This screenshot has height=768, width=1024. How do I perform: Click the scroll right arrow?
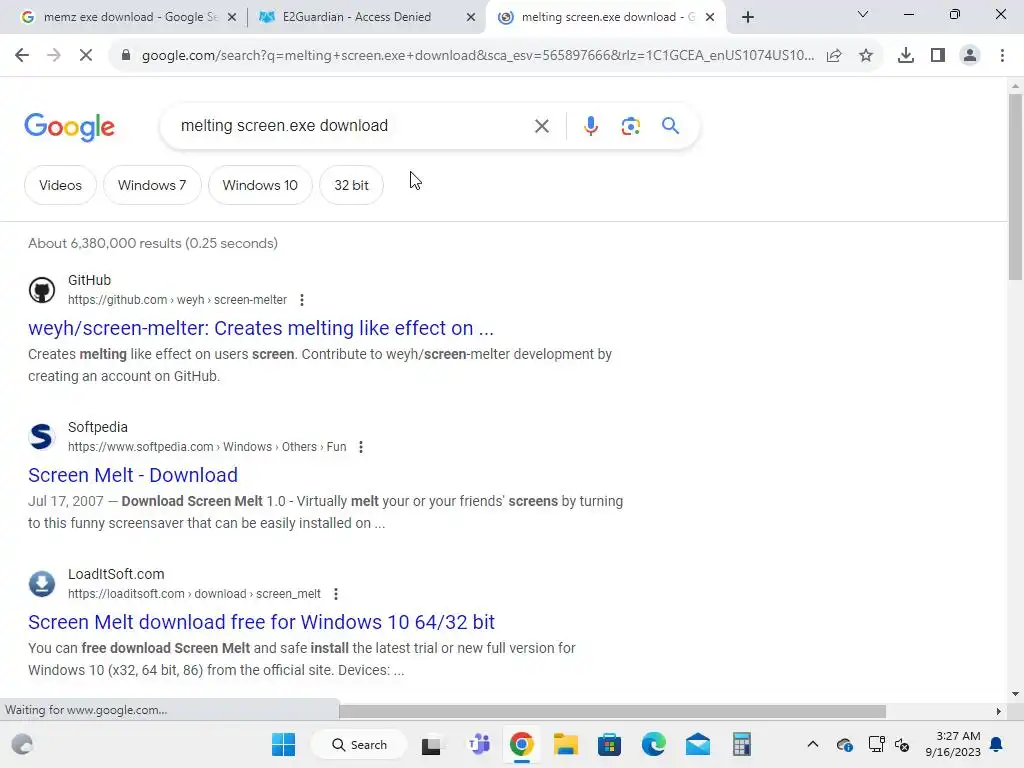point(998,711)
